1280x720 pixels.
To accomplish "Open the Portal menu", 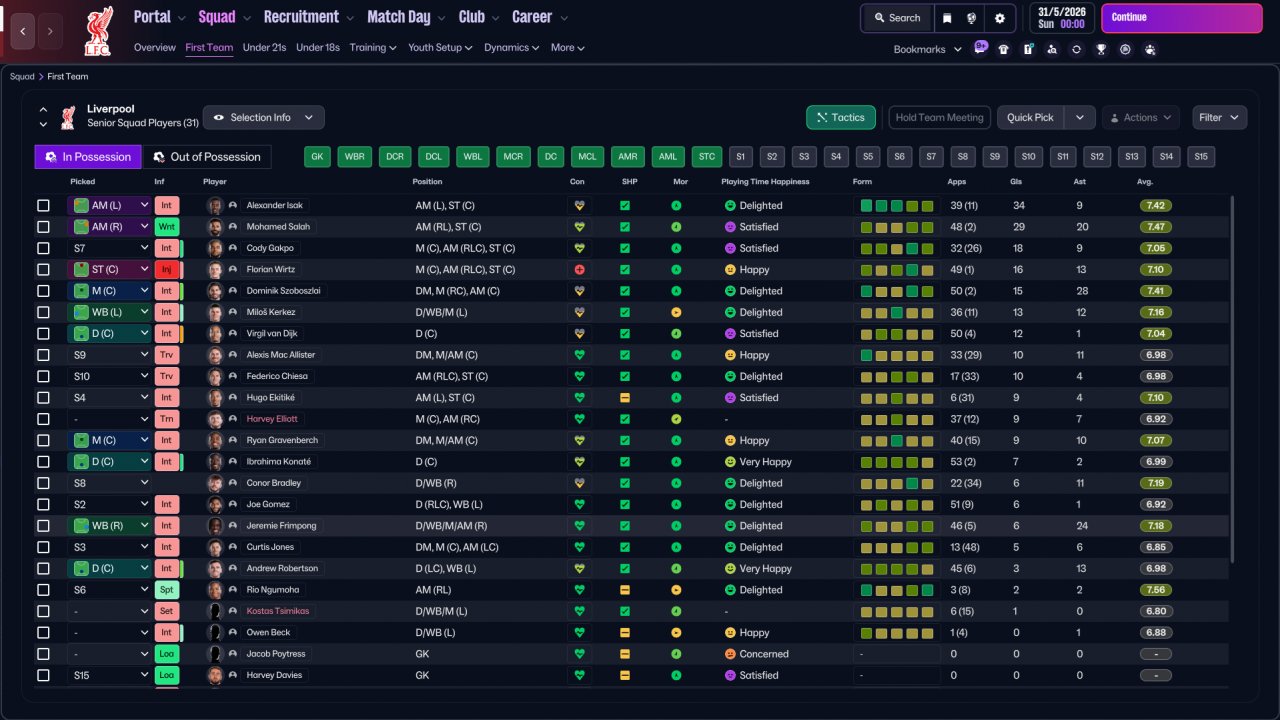I will pos(159,17).
